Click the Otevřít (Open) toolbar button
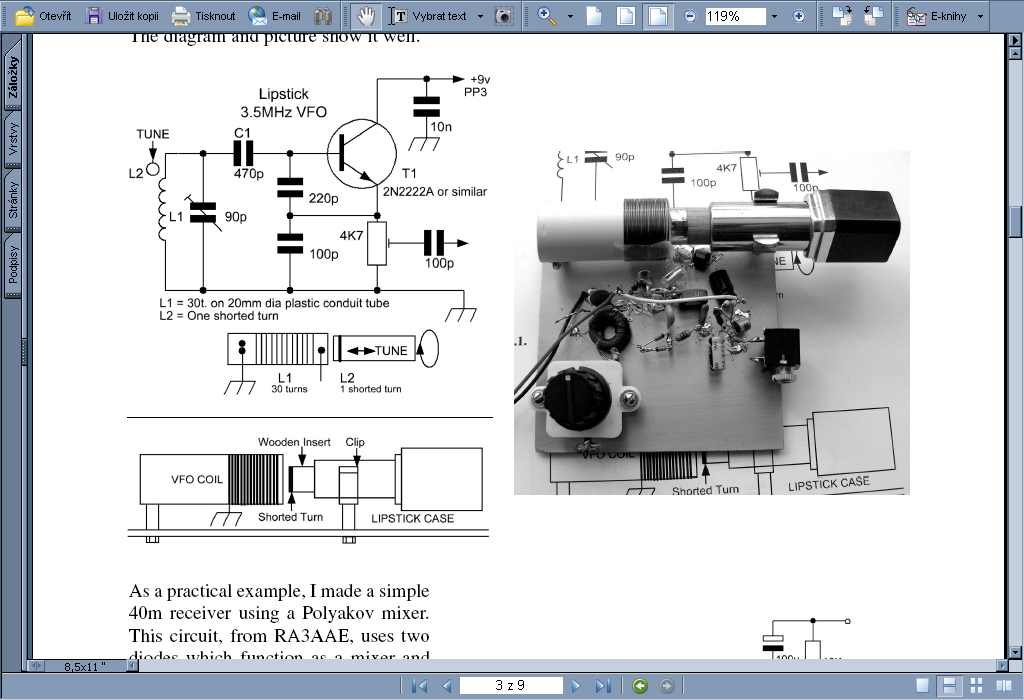Viewport: 1024px width, 700px height. click(x=43, y=16)
